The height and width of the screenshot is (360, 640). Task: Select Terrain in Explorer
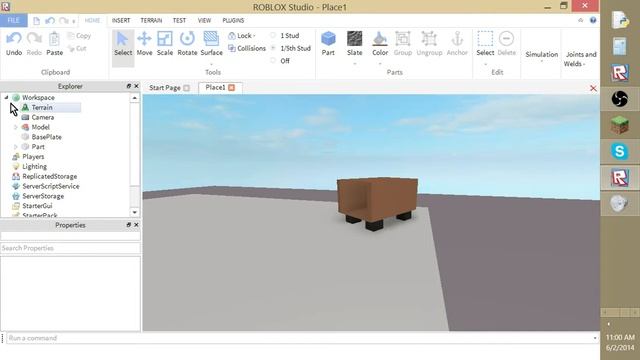coord(42,107)
